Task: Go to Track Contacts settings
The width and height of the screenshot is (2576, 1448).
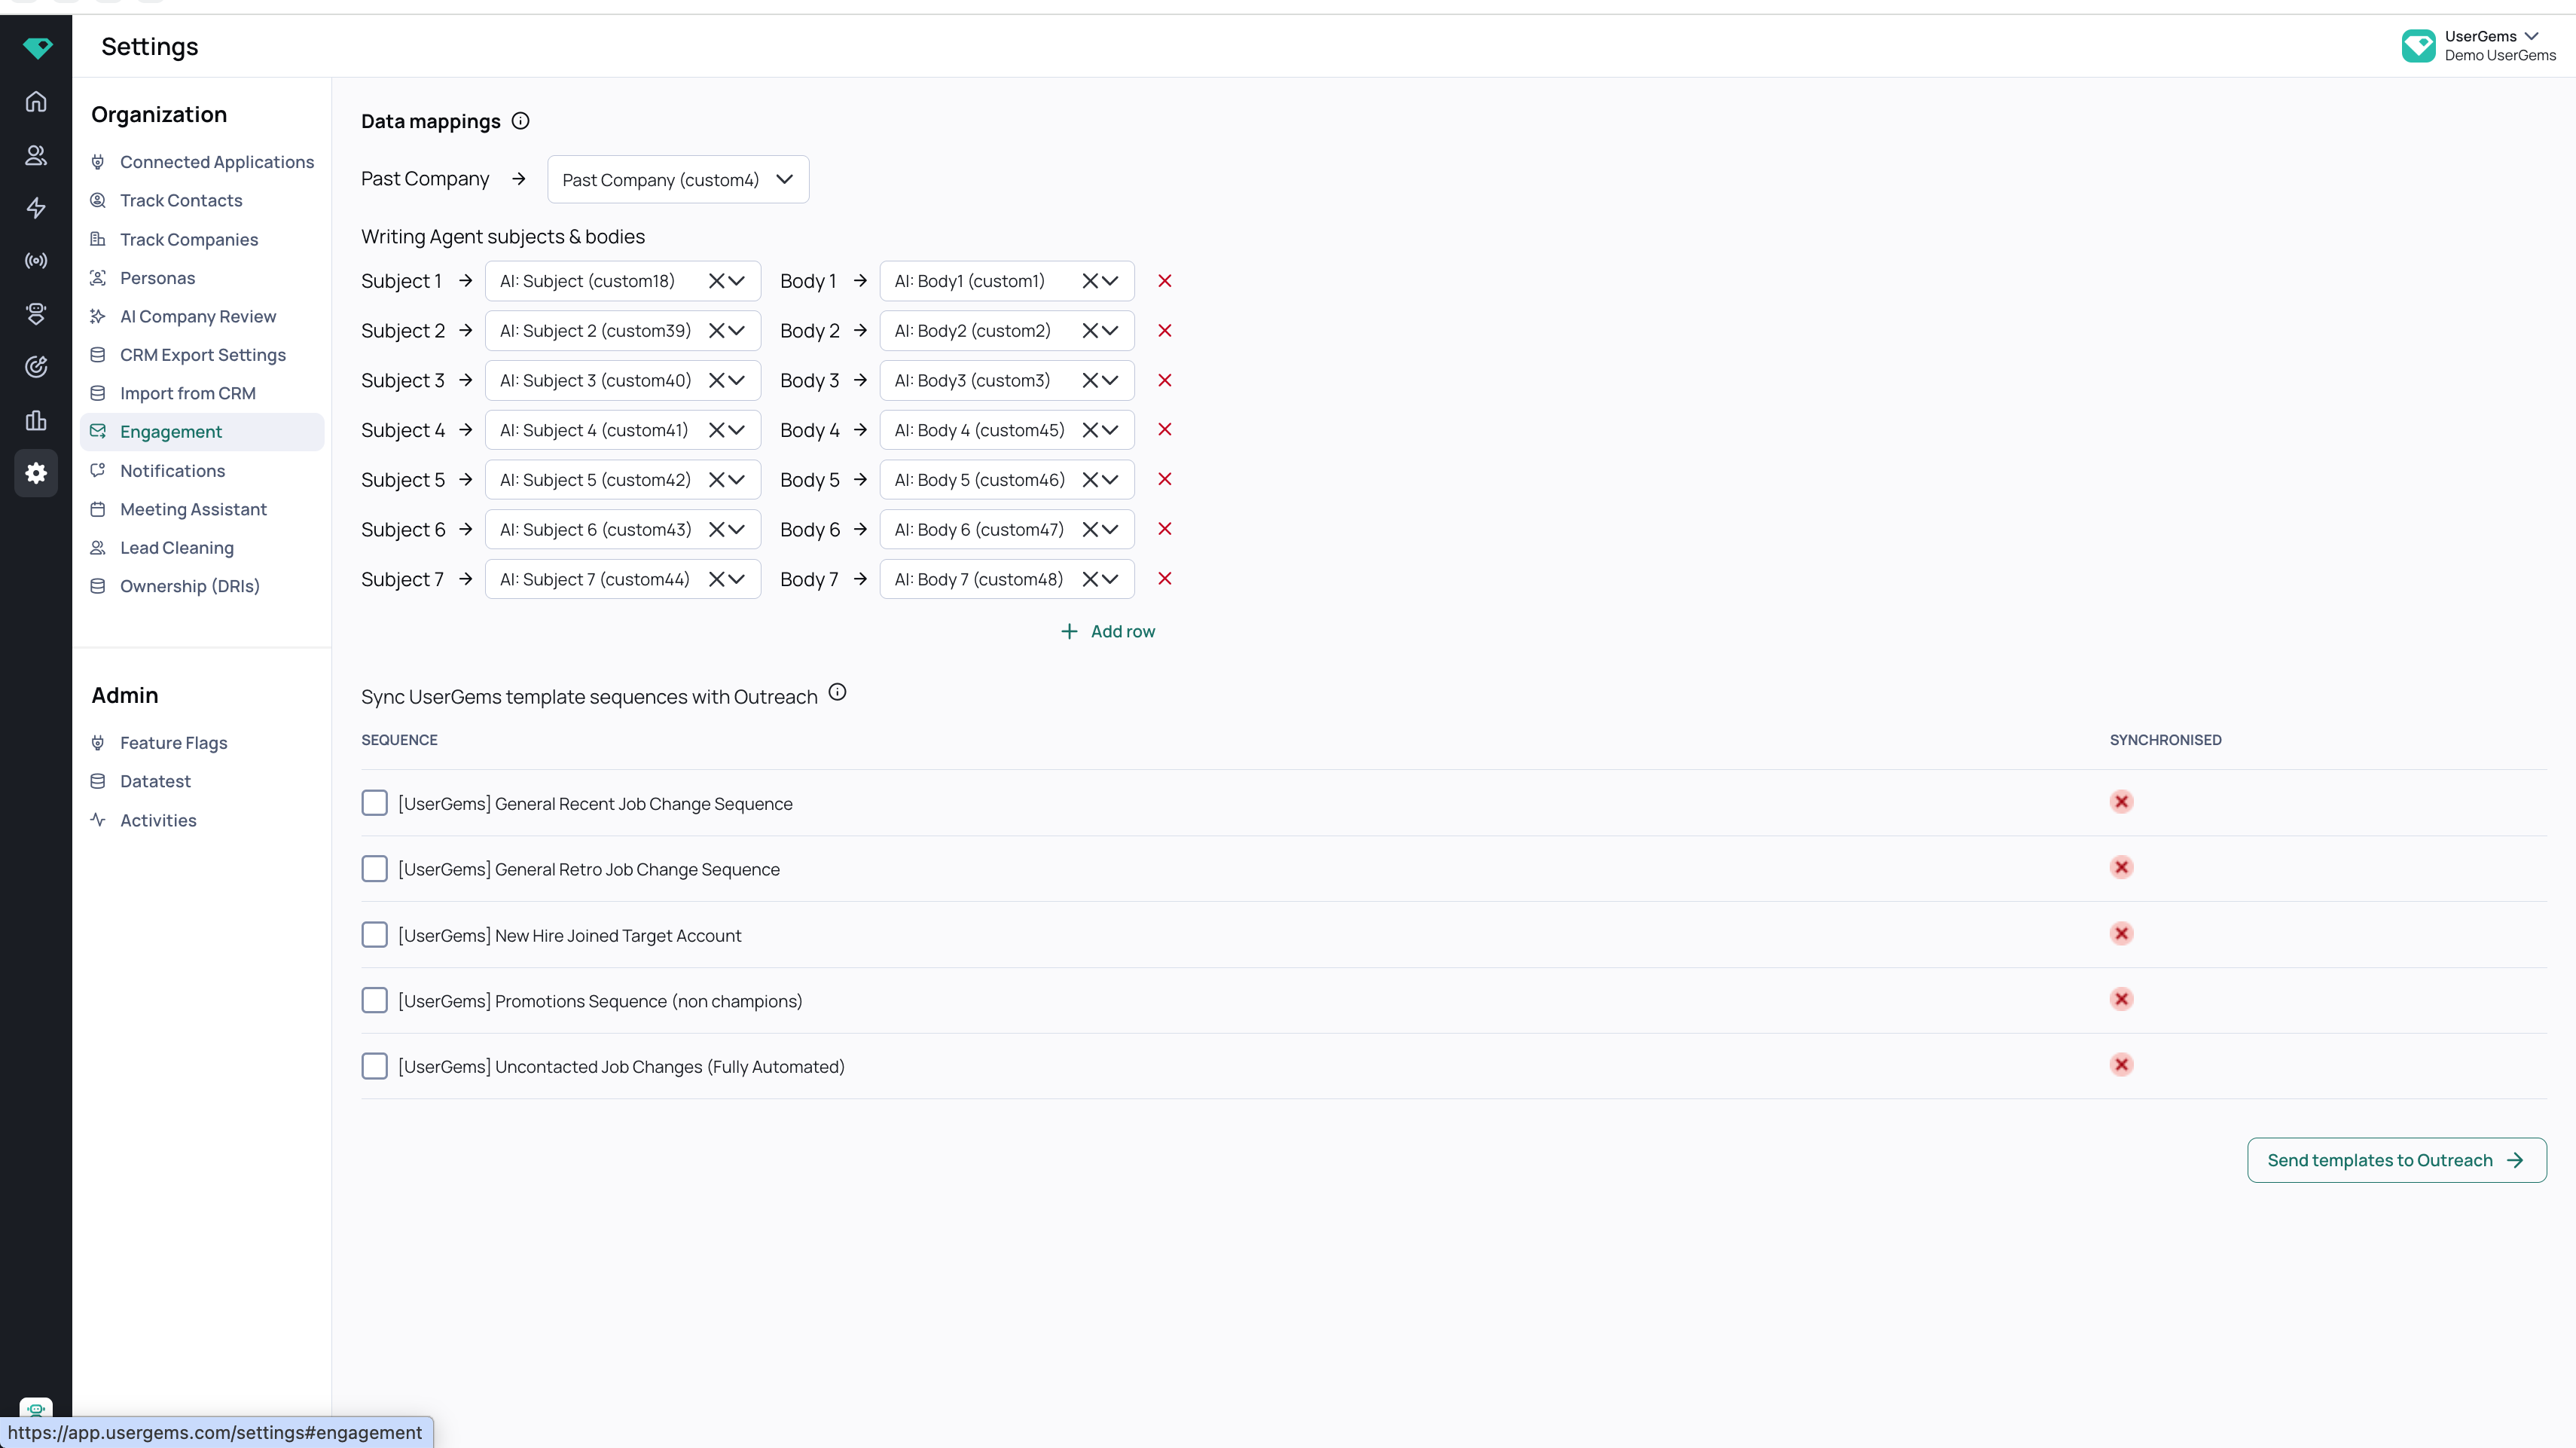Action: point(202,201)
